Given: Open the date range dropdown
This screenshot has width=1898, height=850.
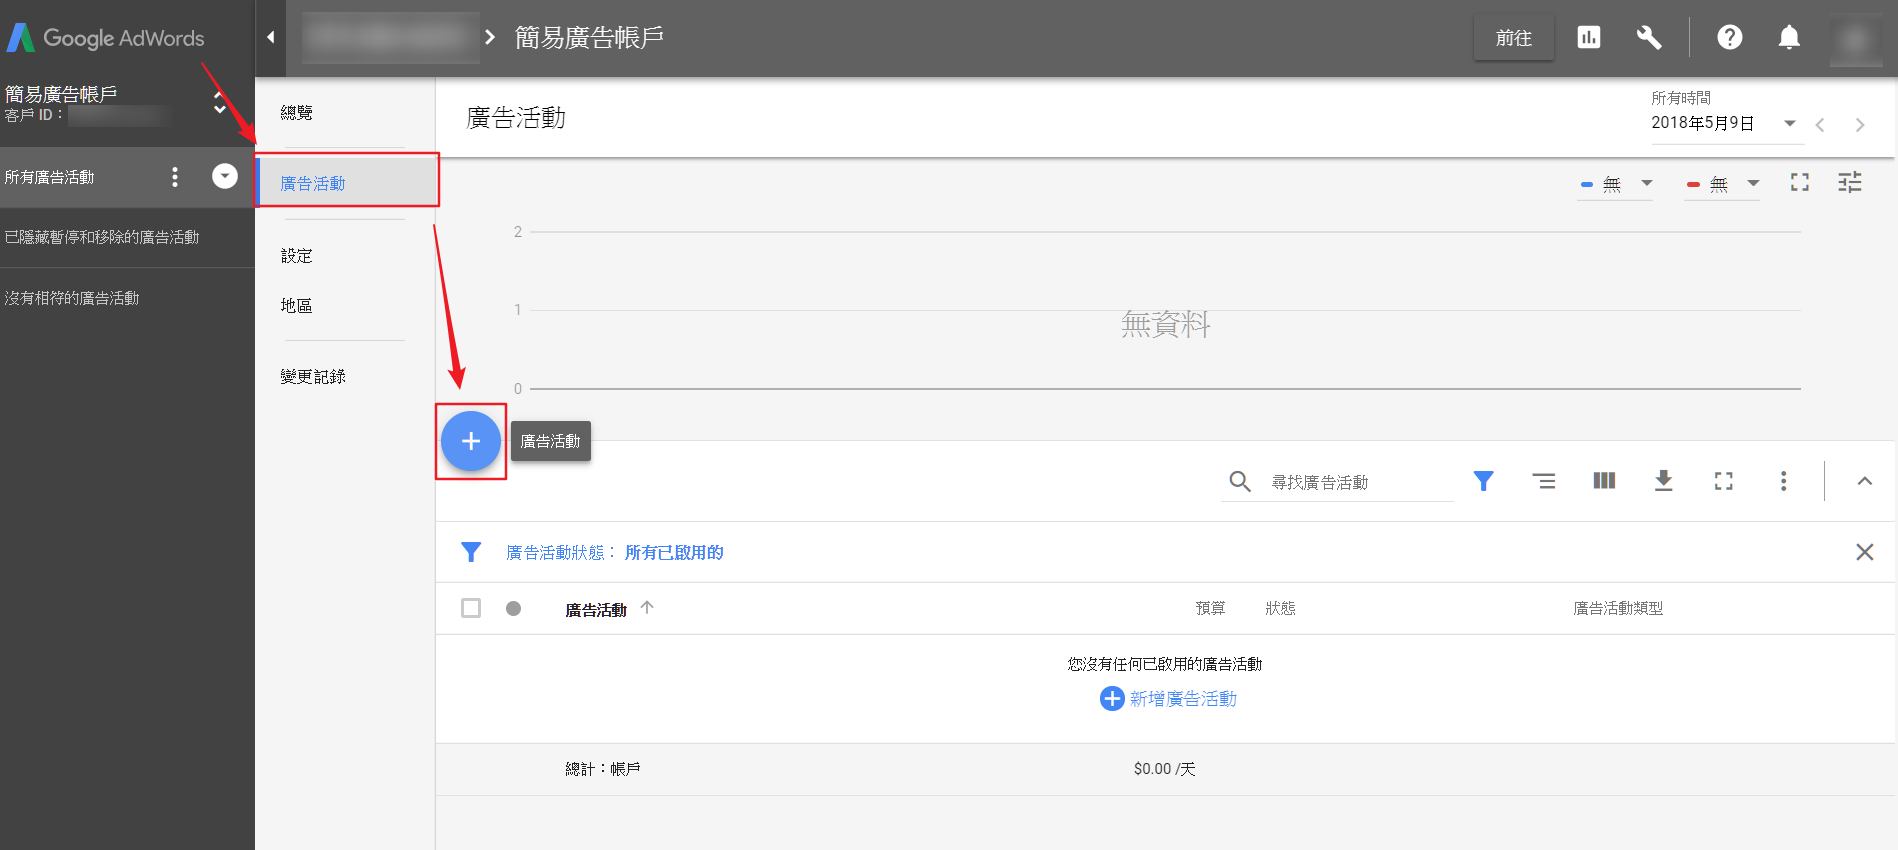Looking at the screenshot, I should pyautogui.click(x=1789, y=123).
